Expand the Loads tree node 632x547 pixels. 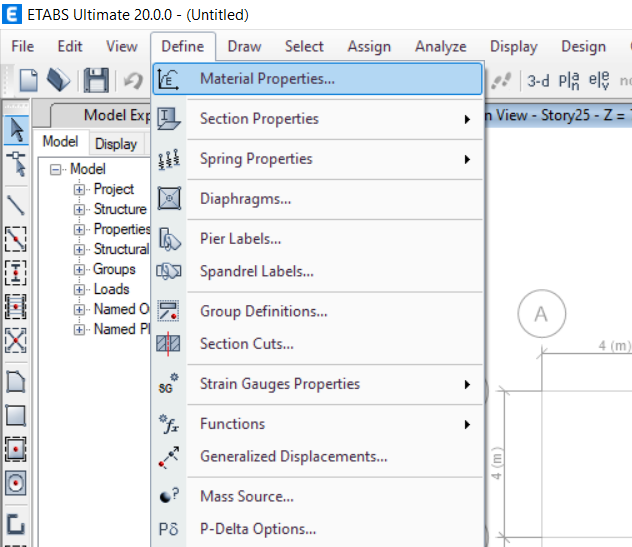click(x=79, y=289)
